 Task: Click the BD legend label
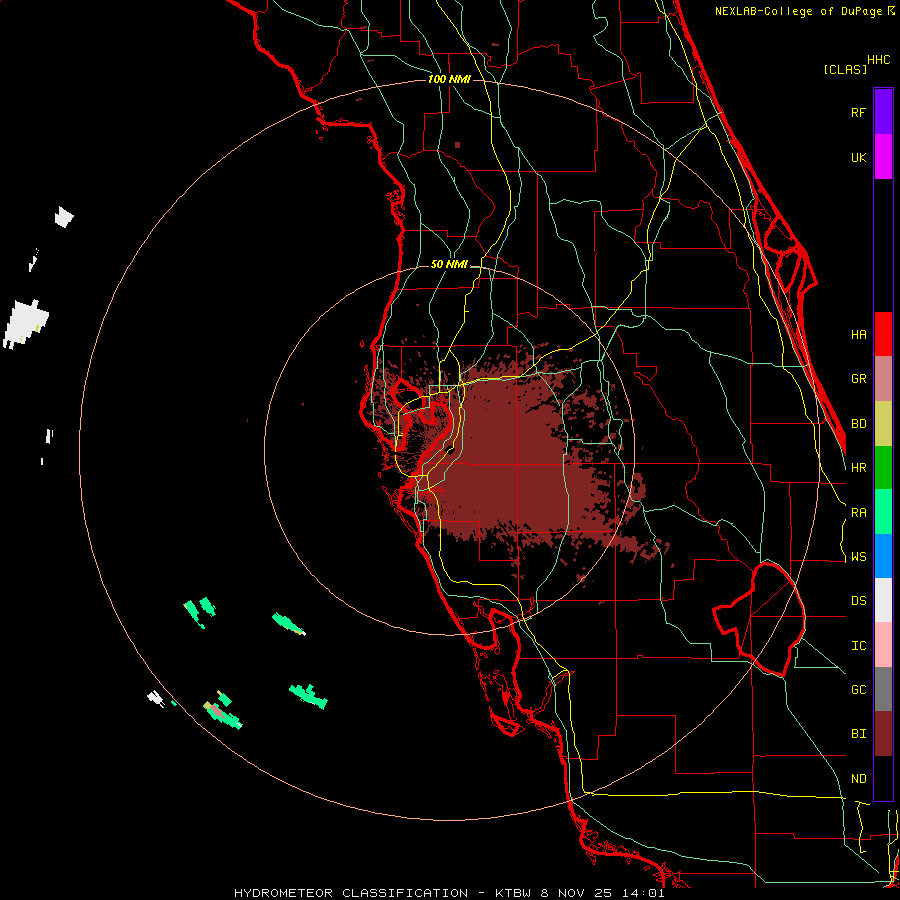pos(858,424)
